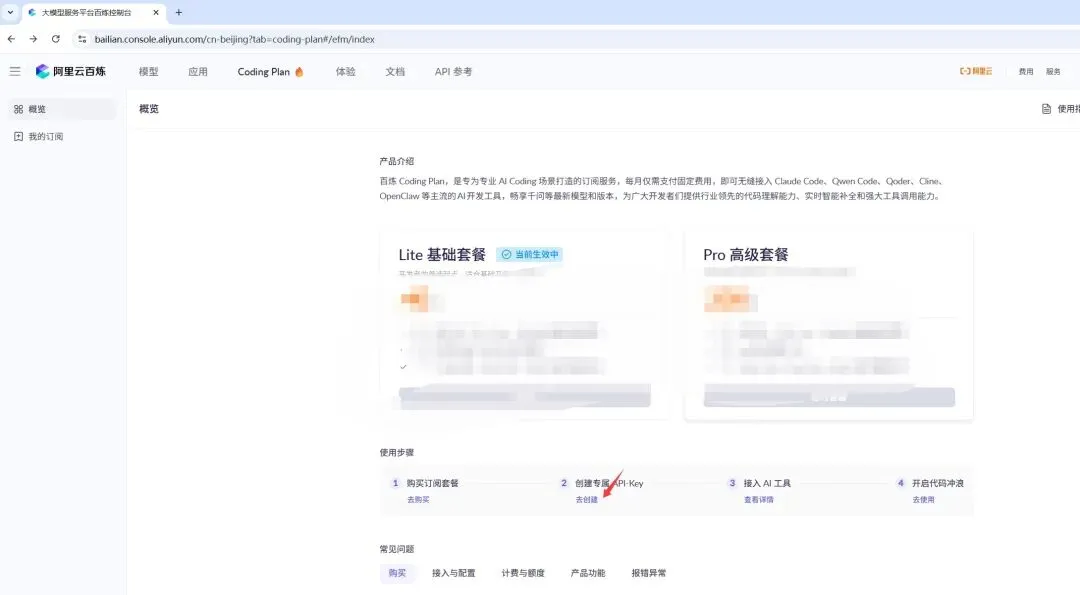
Task: Click the Lite plan bottom button
Action: pyautogui.click(x=525, y=396)
